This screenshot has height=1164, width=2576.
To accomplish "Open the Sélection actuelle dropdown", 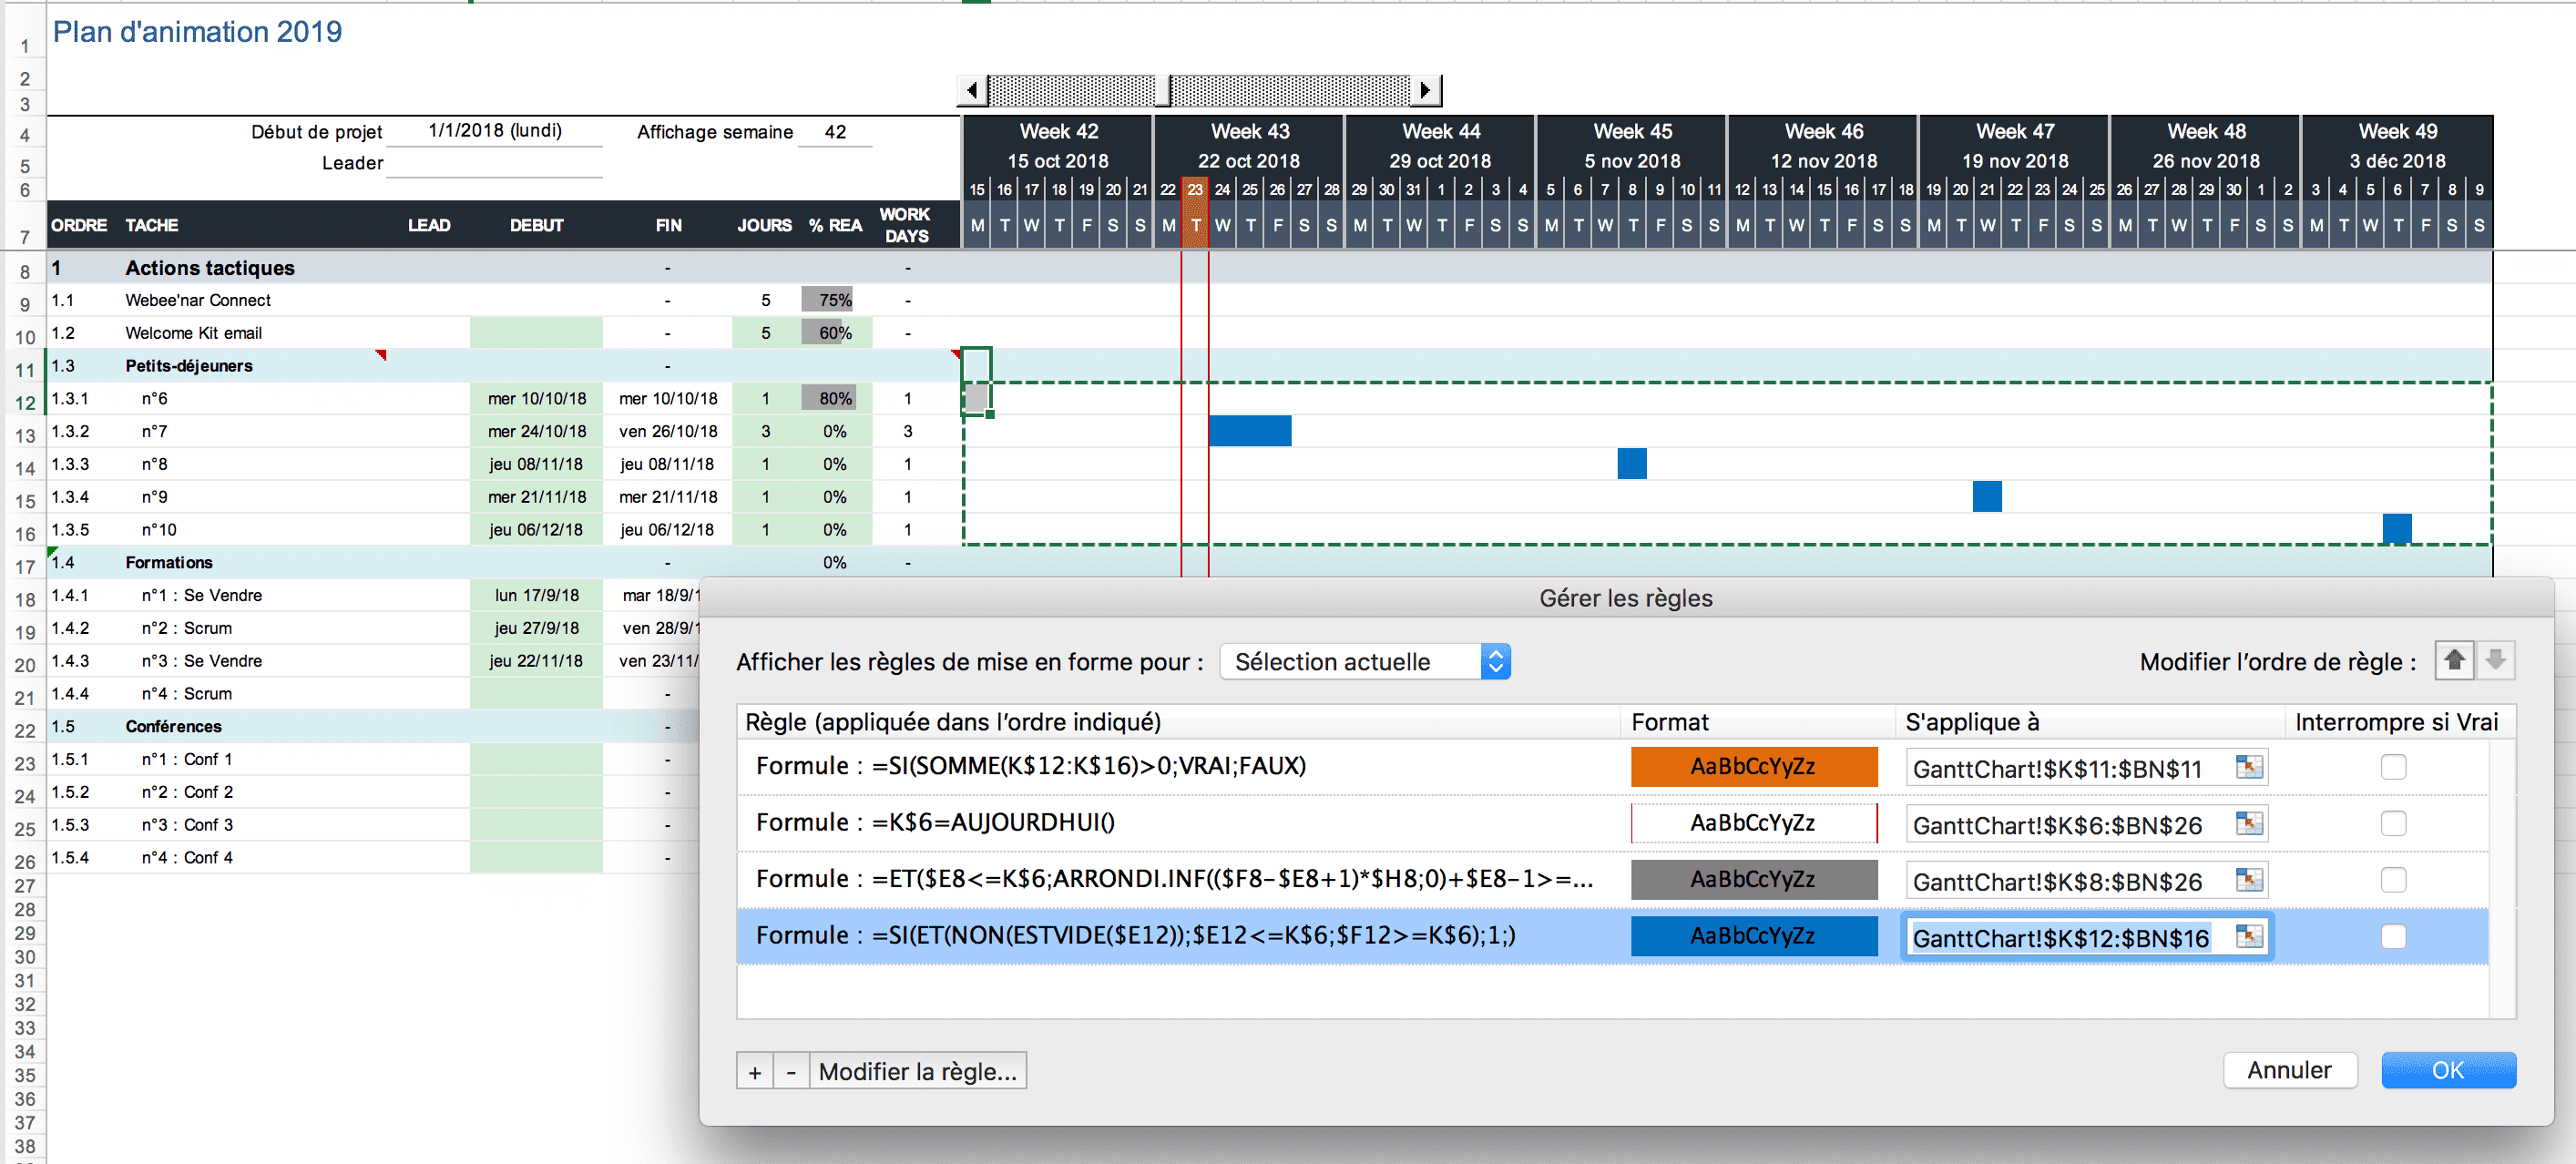I will pyautogui.click(x=1364, y=662).
